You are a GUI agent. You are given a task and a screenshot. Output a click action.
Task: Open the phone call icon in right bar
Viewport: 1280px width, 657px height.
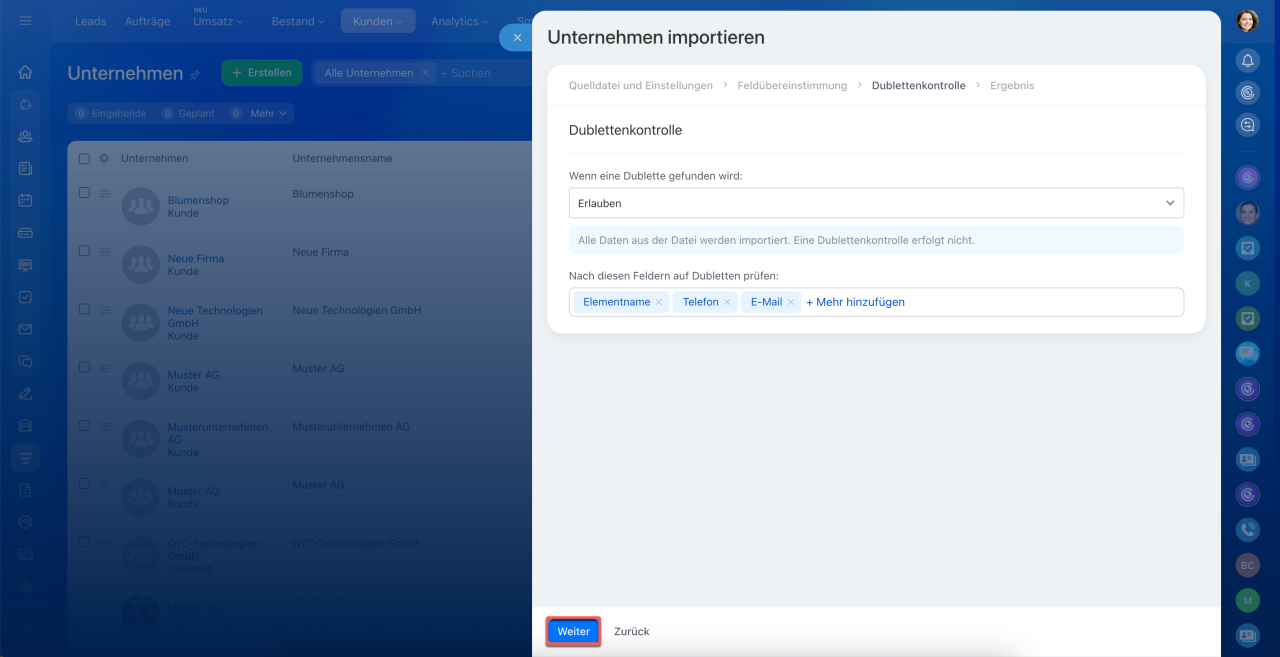coord(1247,530)
